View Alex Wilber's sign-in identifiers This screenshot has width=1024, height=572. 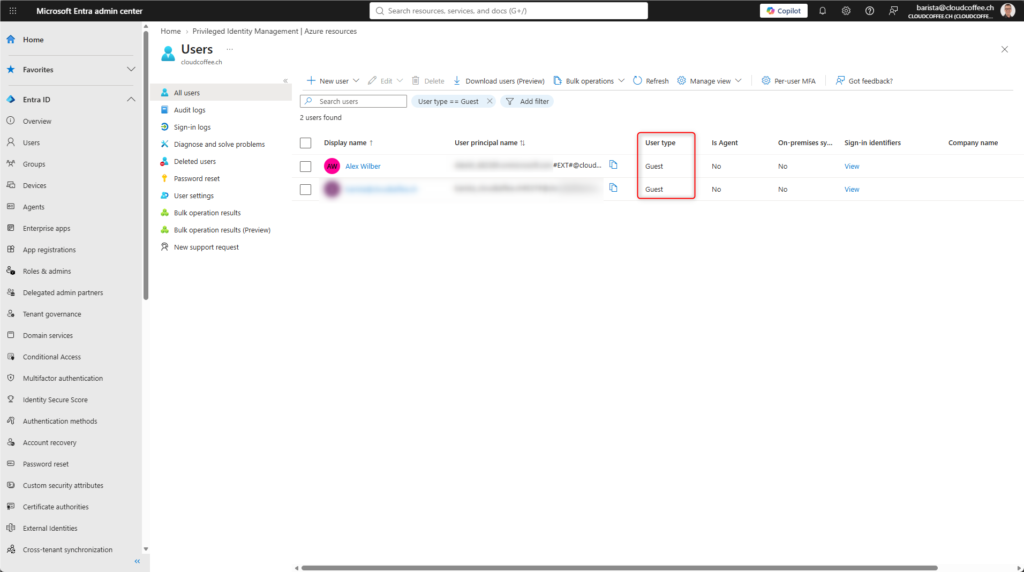852,167
